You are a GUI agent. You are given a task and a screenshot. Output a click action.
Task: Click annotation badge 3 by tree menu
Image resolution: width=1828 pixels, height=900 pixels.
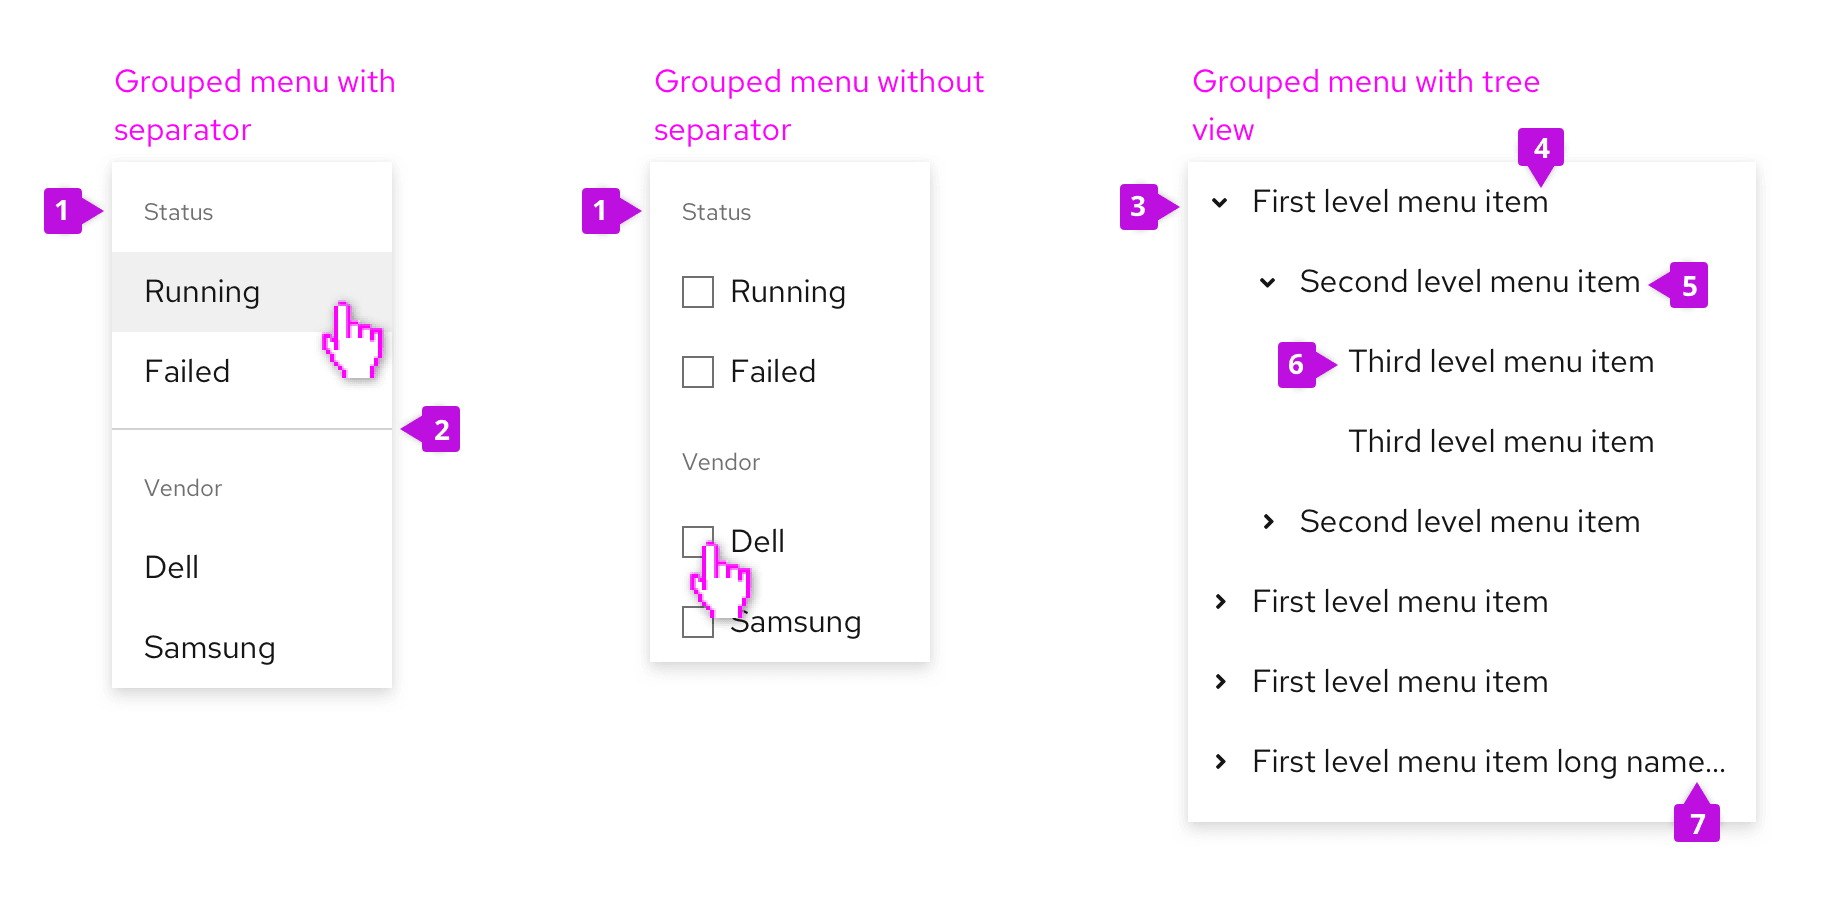click(1138, 207)
